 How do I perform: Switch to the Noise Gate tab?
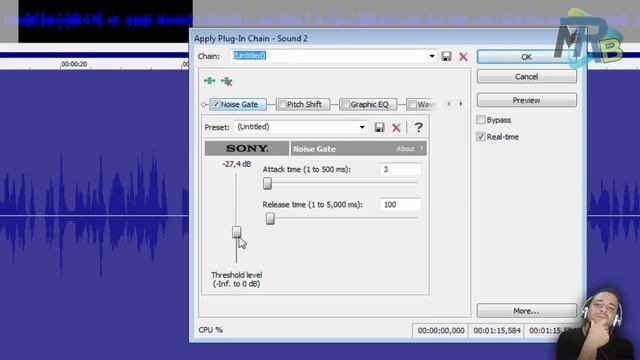coord(238,104)
